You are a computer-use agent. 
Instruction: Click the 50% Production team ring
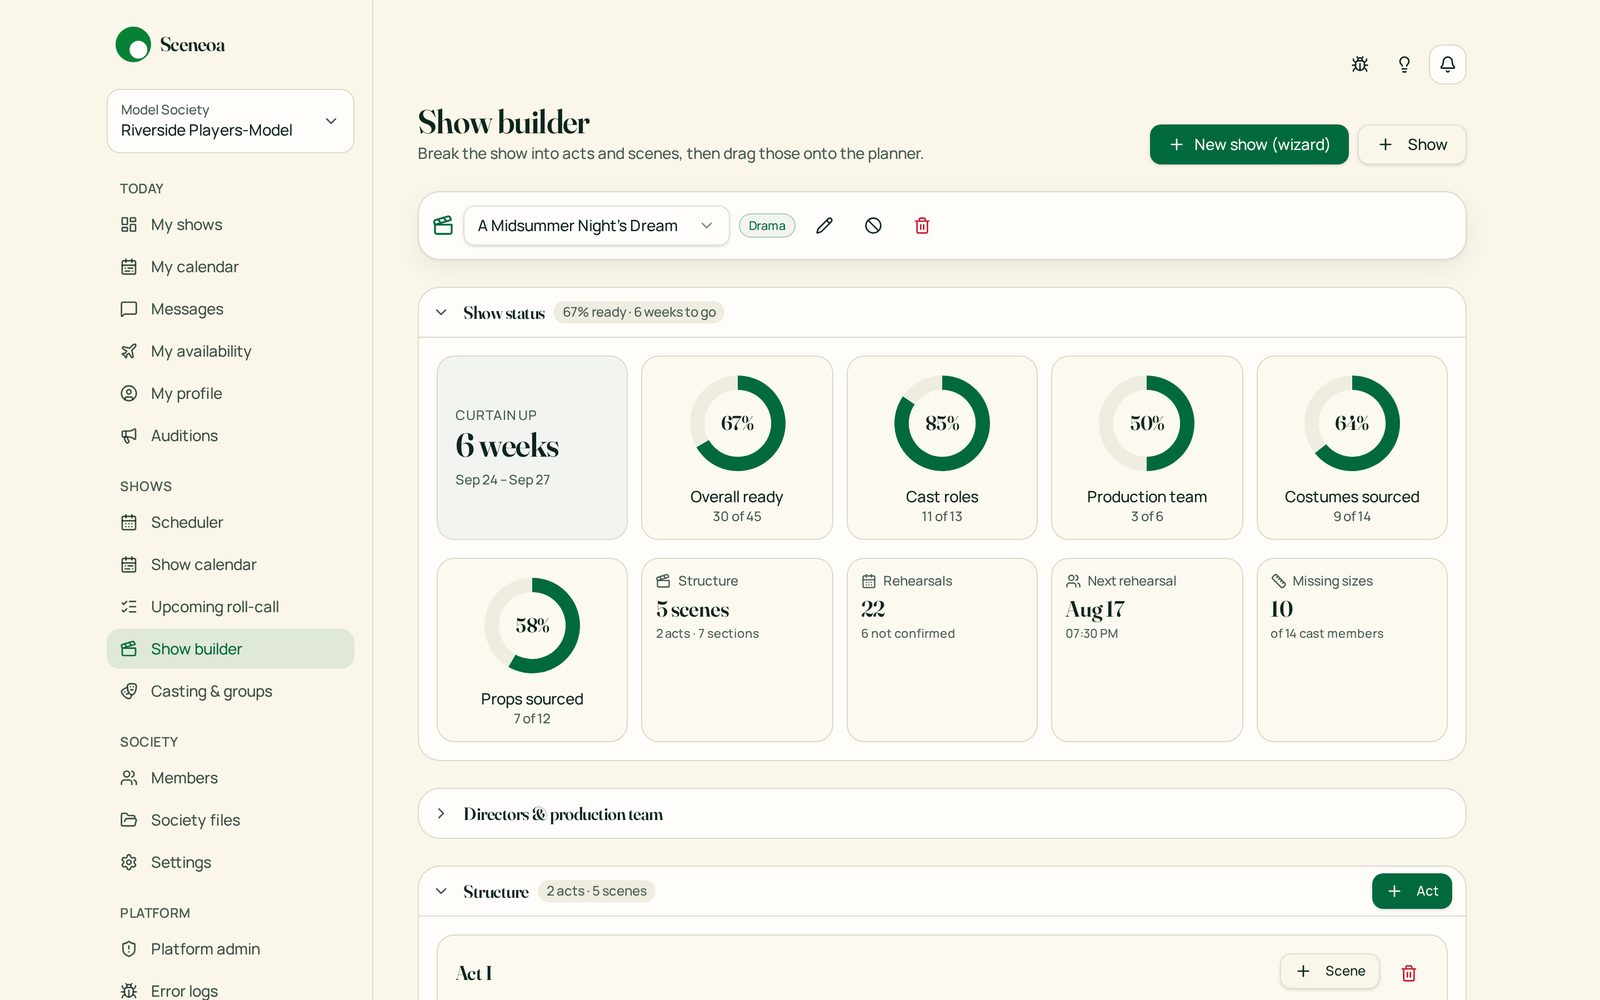coord(1147,423)
